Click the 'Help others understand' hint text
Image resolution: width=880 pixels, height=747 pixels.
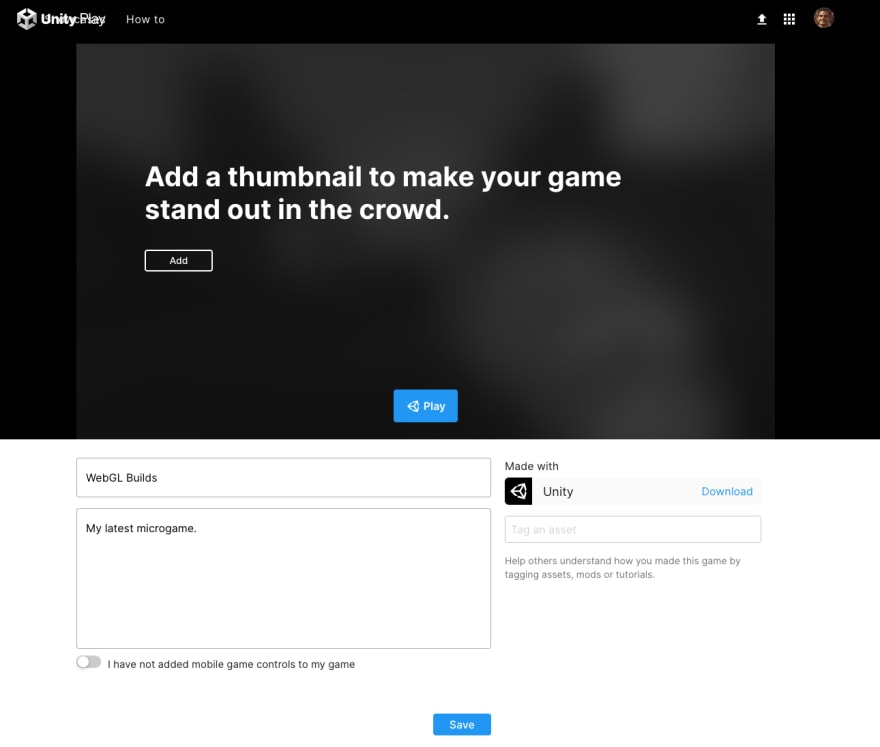point(622,567)
